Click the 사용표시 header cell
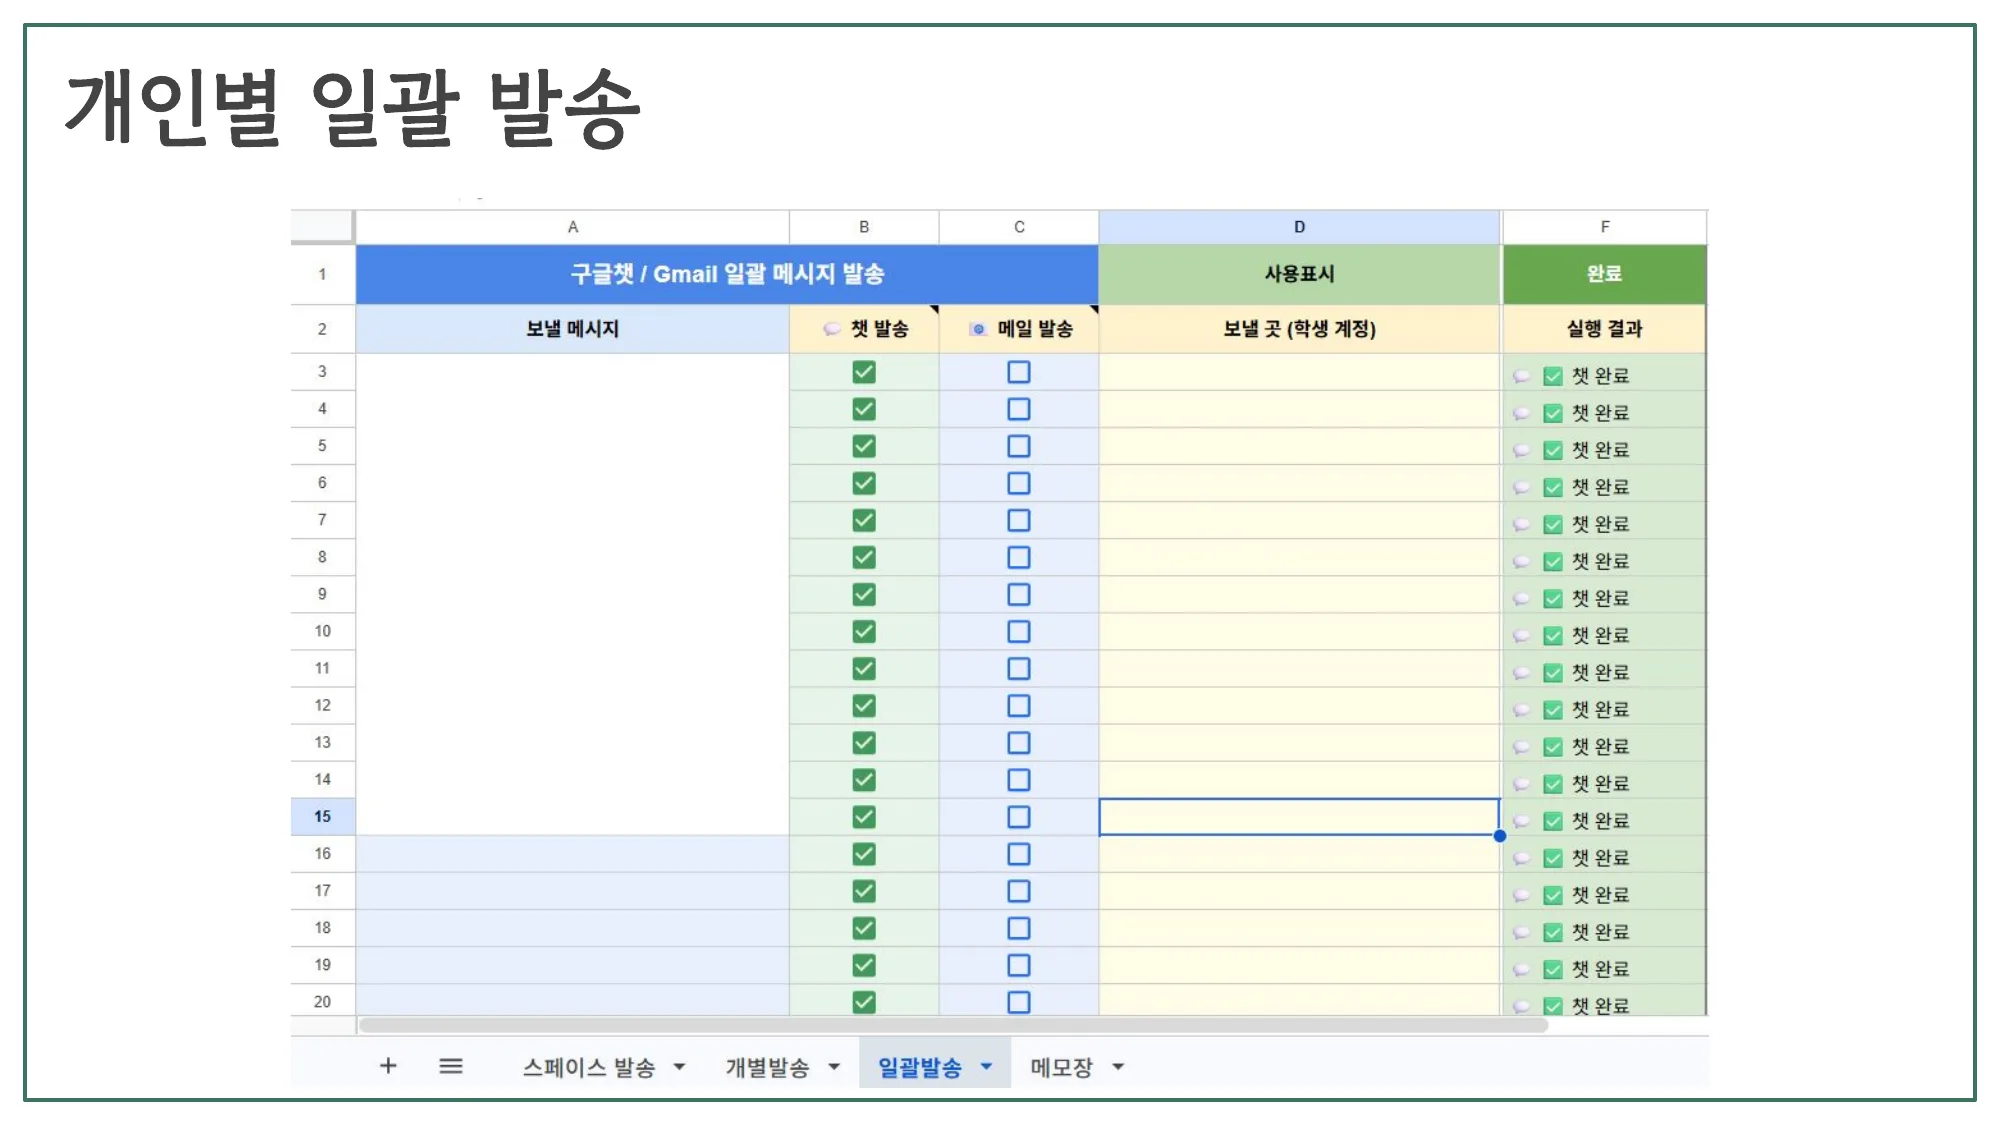The width and height of the screenshot is (2000, 1125). coord(1299,274)
